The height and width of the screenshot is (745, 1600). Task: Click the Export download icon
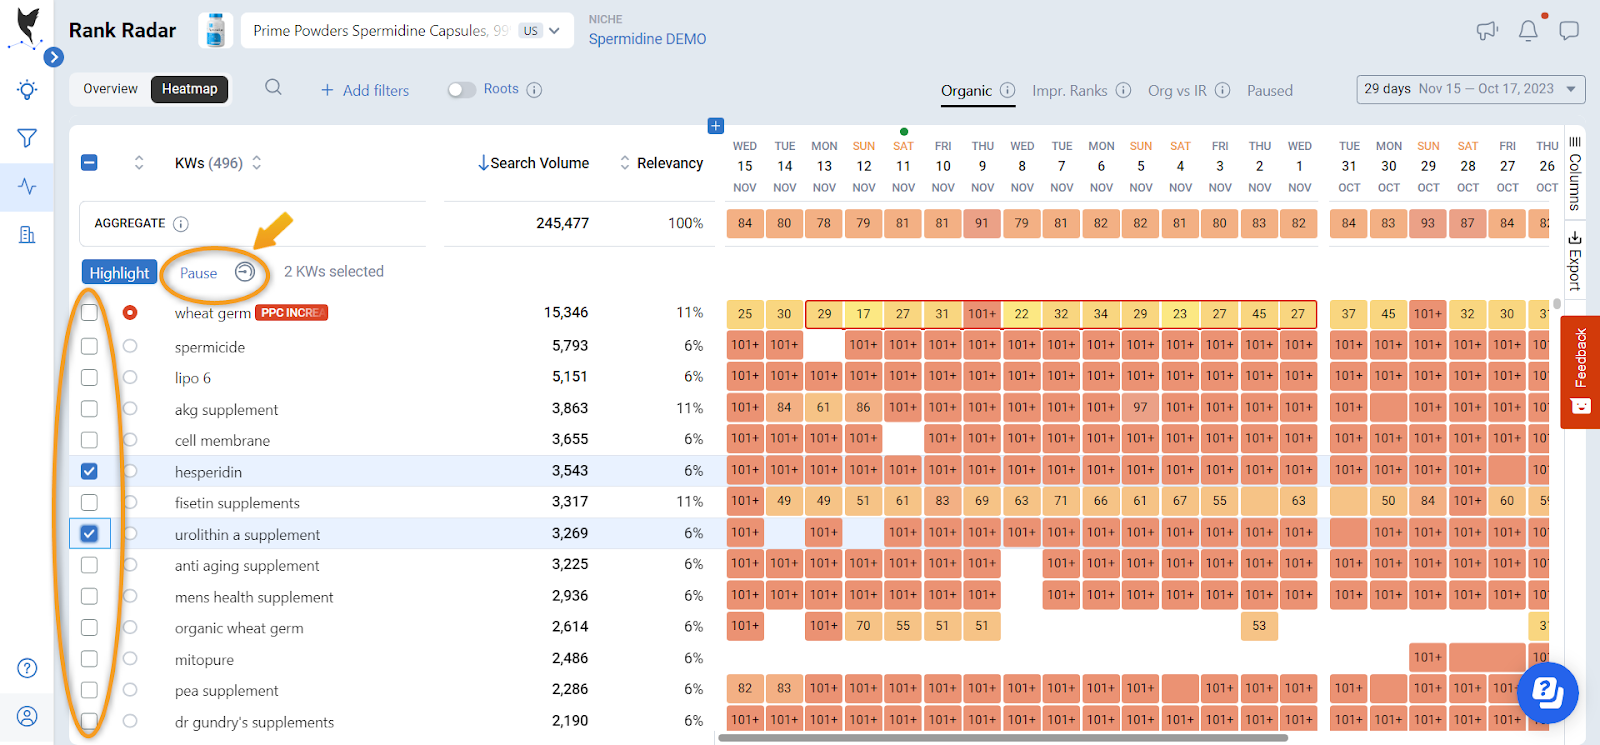click(x=1575, y=238)
